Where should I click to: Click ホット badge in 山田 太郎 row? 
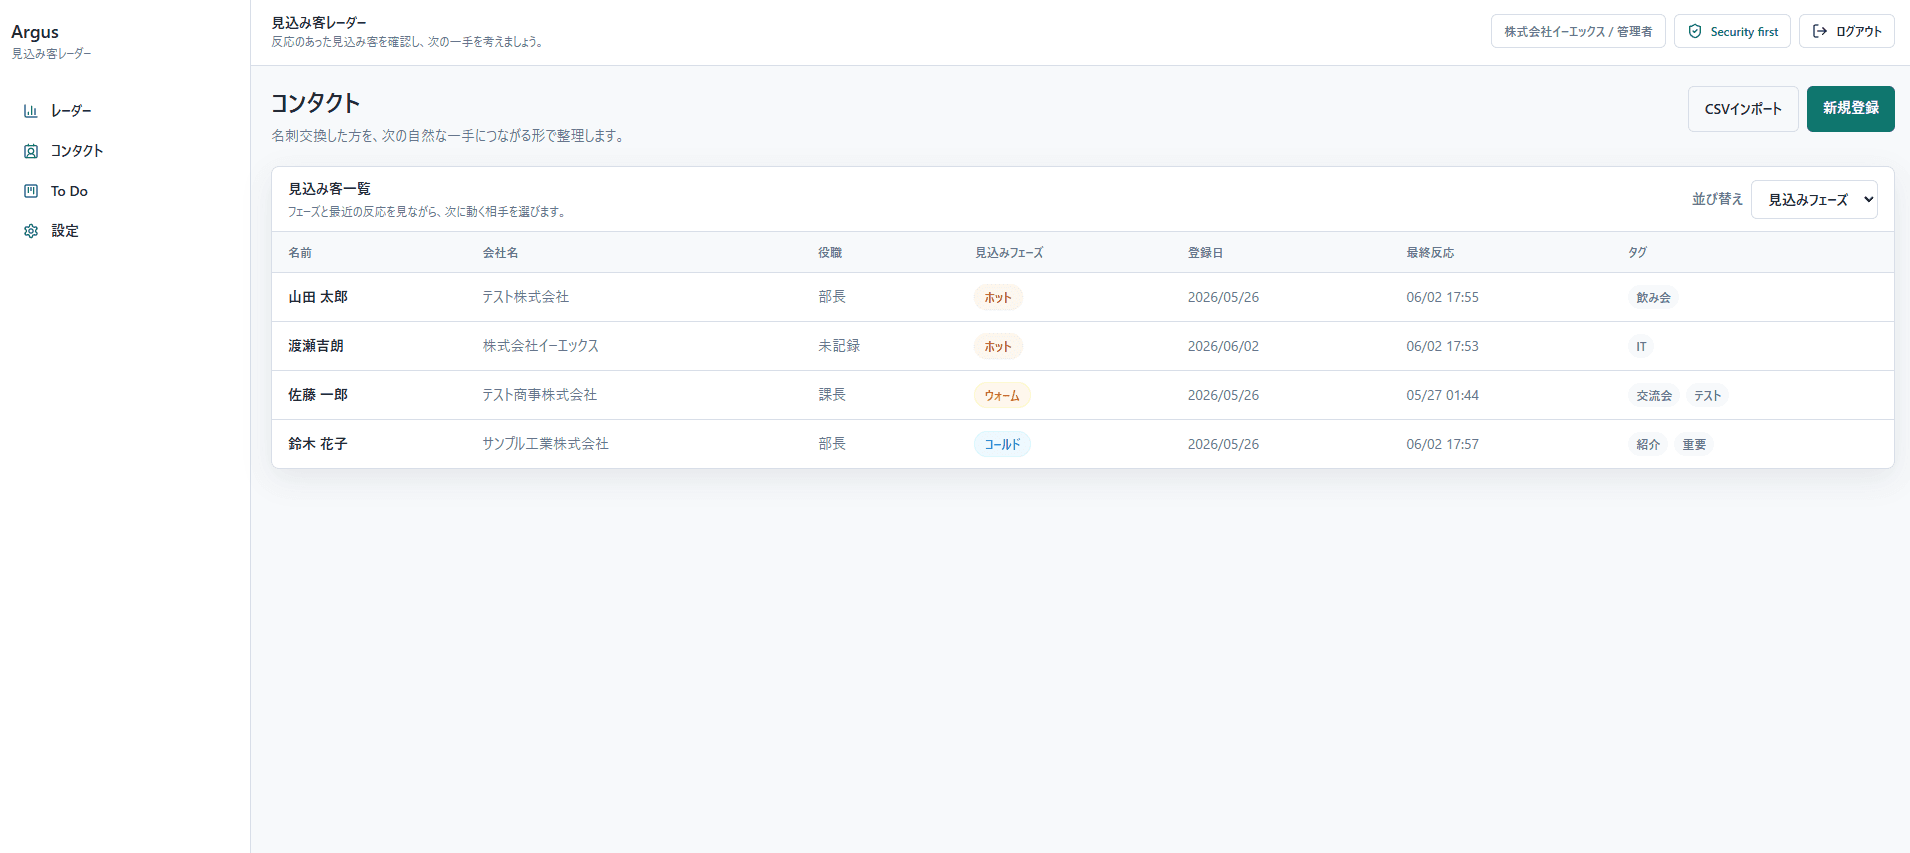[x=998, y=297]
